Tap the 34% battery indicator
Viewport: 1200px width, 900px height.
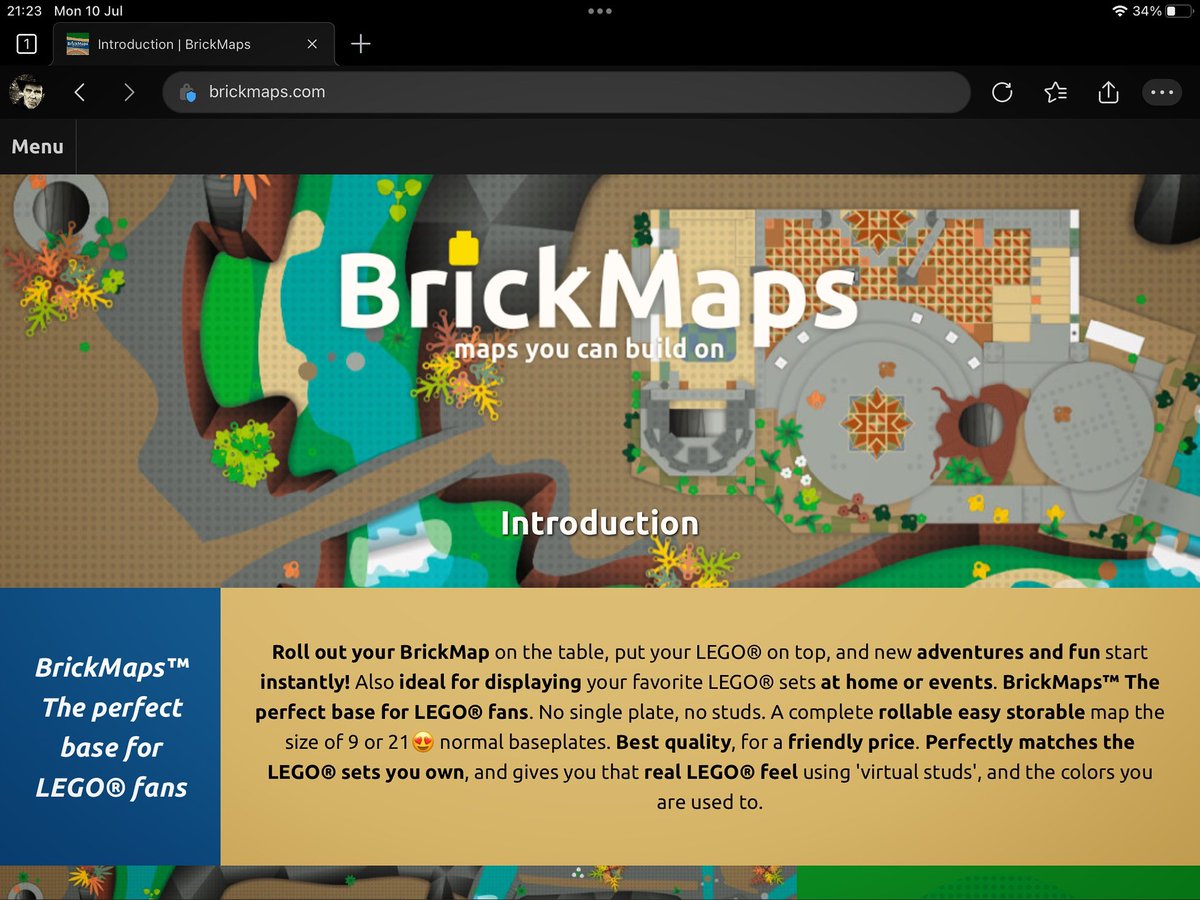click(1147, 11)
